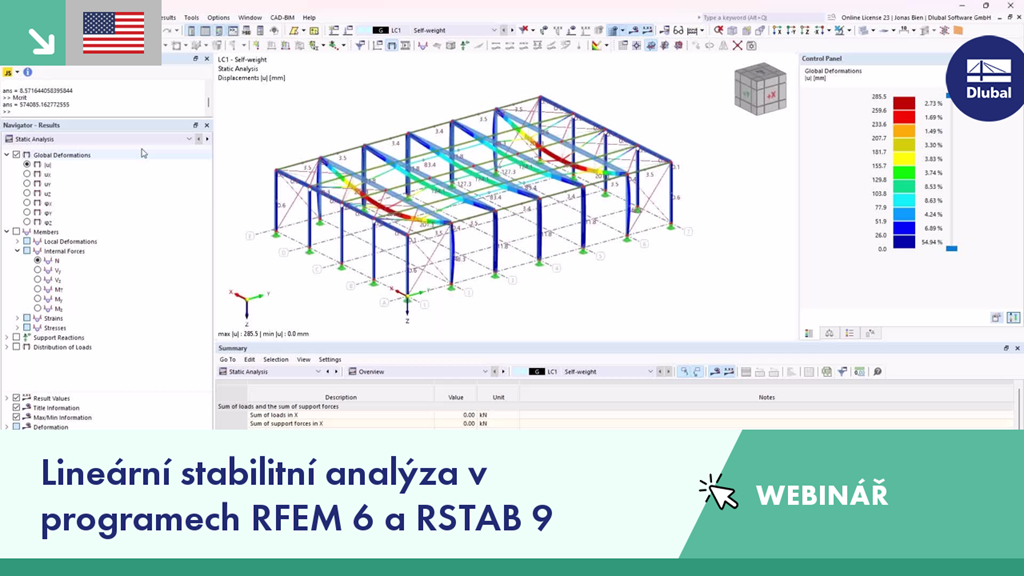Click the green arrows support reactions icon
This screenshot has width=1024, height=576.
(x=464, y=45)
